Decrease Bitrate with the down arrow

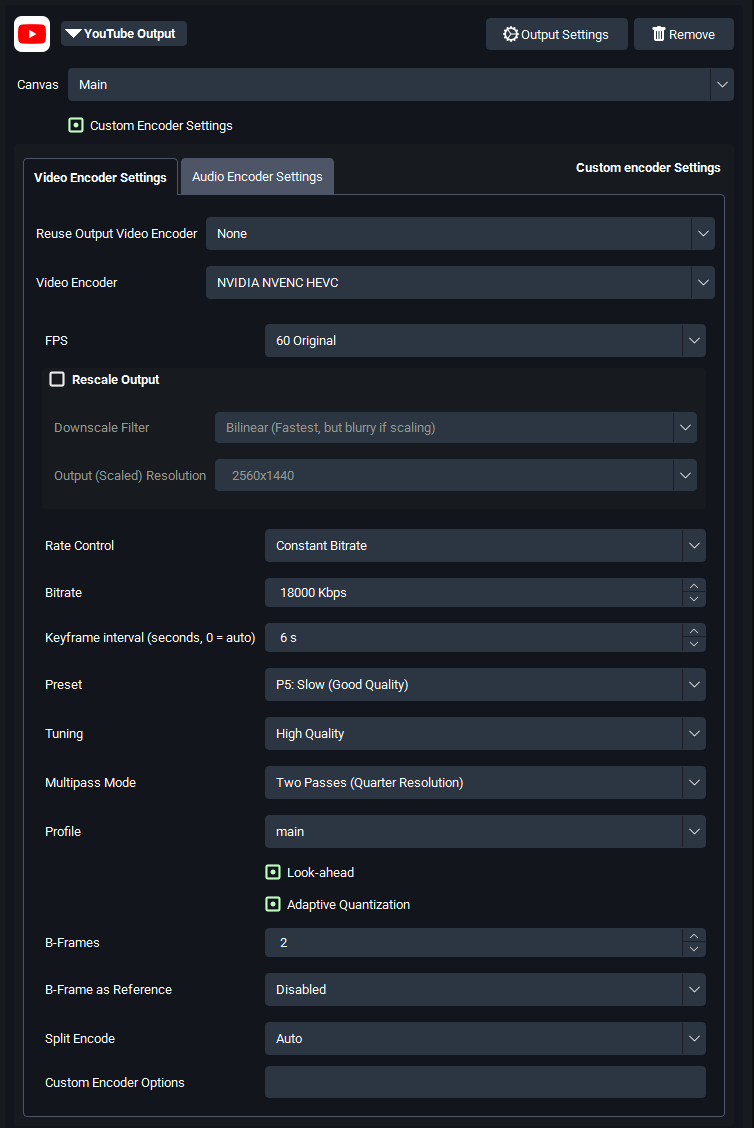pyautogui.click(x=694, y=599)
